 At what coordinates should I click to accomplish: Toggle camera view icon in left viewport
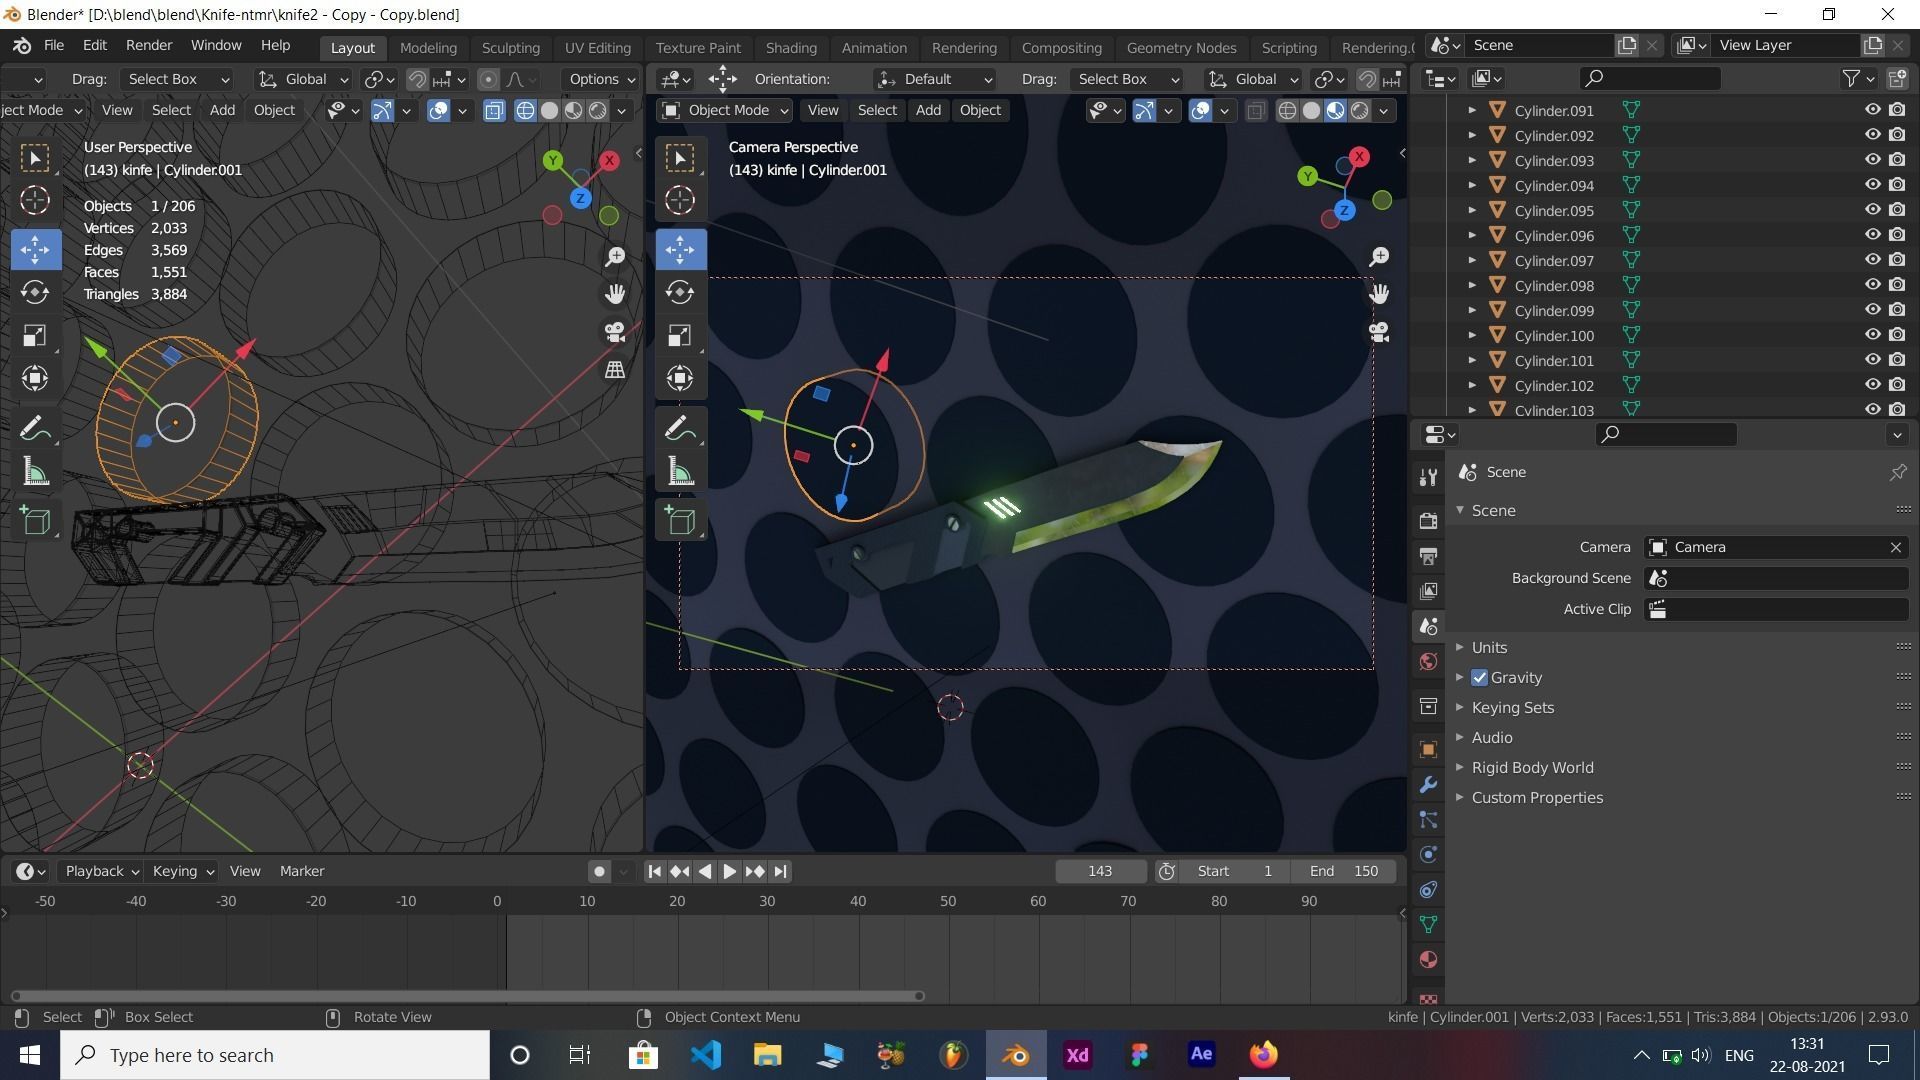(615, 332)
